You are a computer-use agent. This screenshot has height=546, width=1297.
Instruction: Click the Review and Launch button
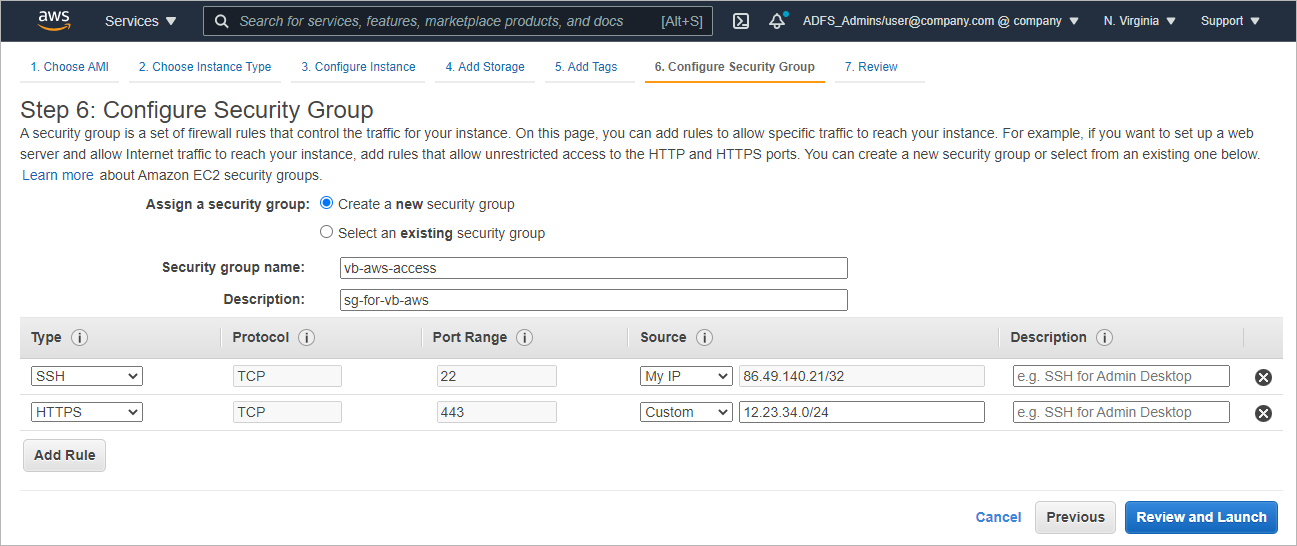pyautogui.click(x=1201, y=517)
